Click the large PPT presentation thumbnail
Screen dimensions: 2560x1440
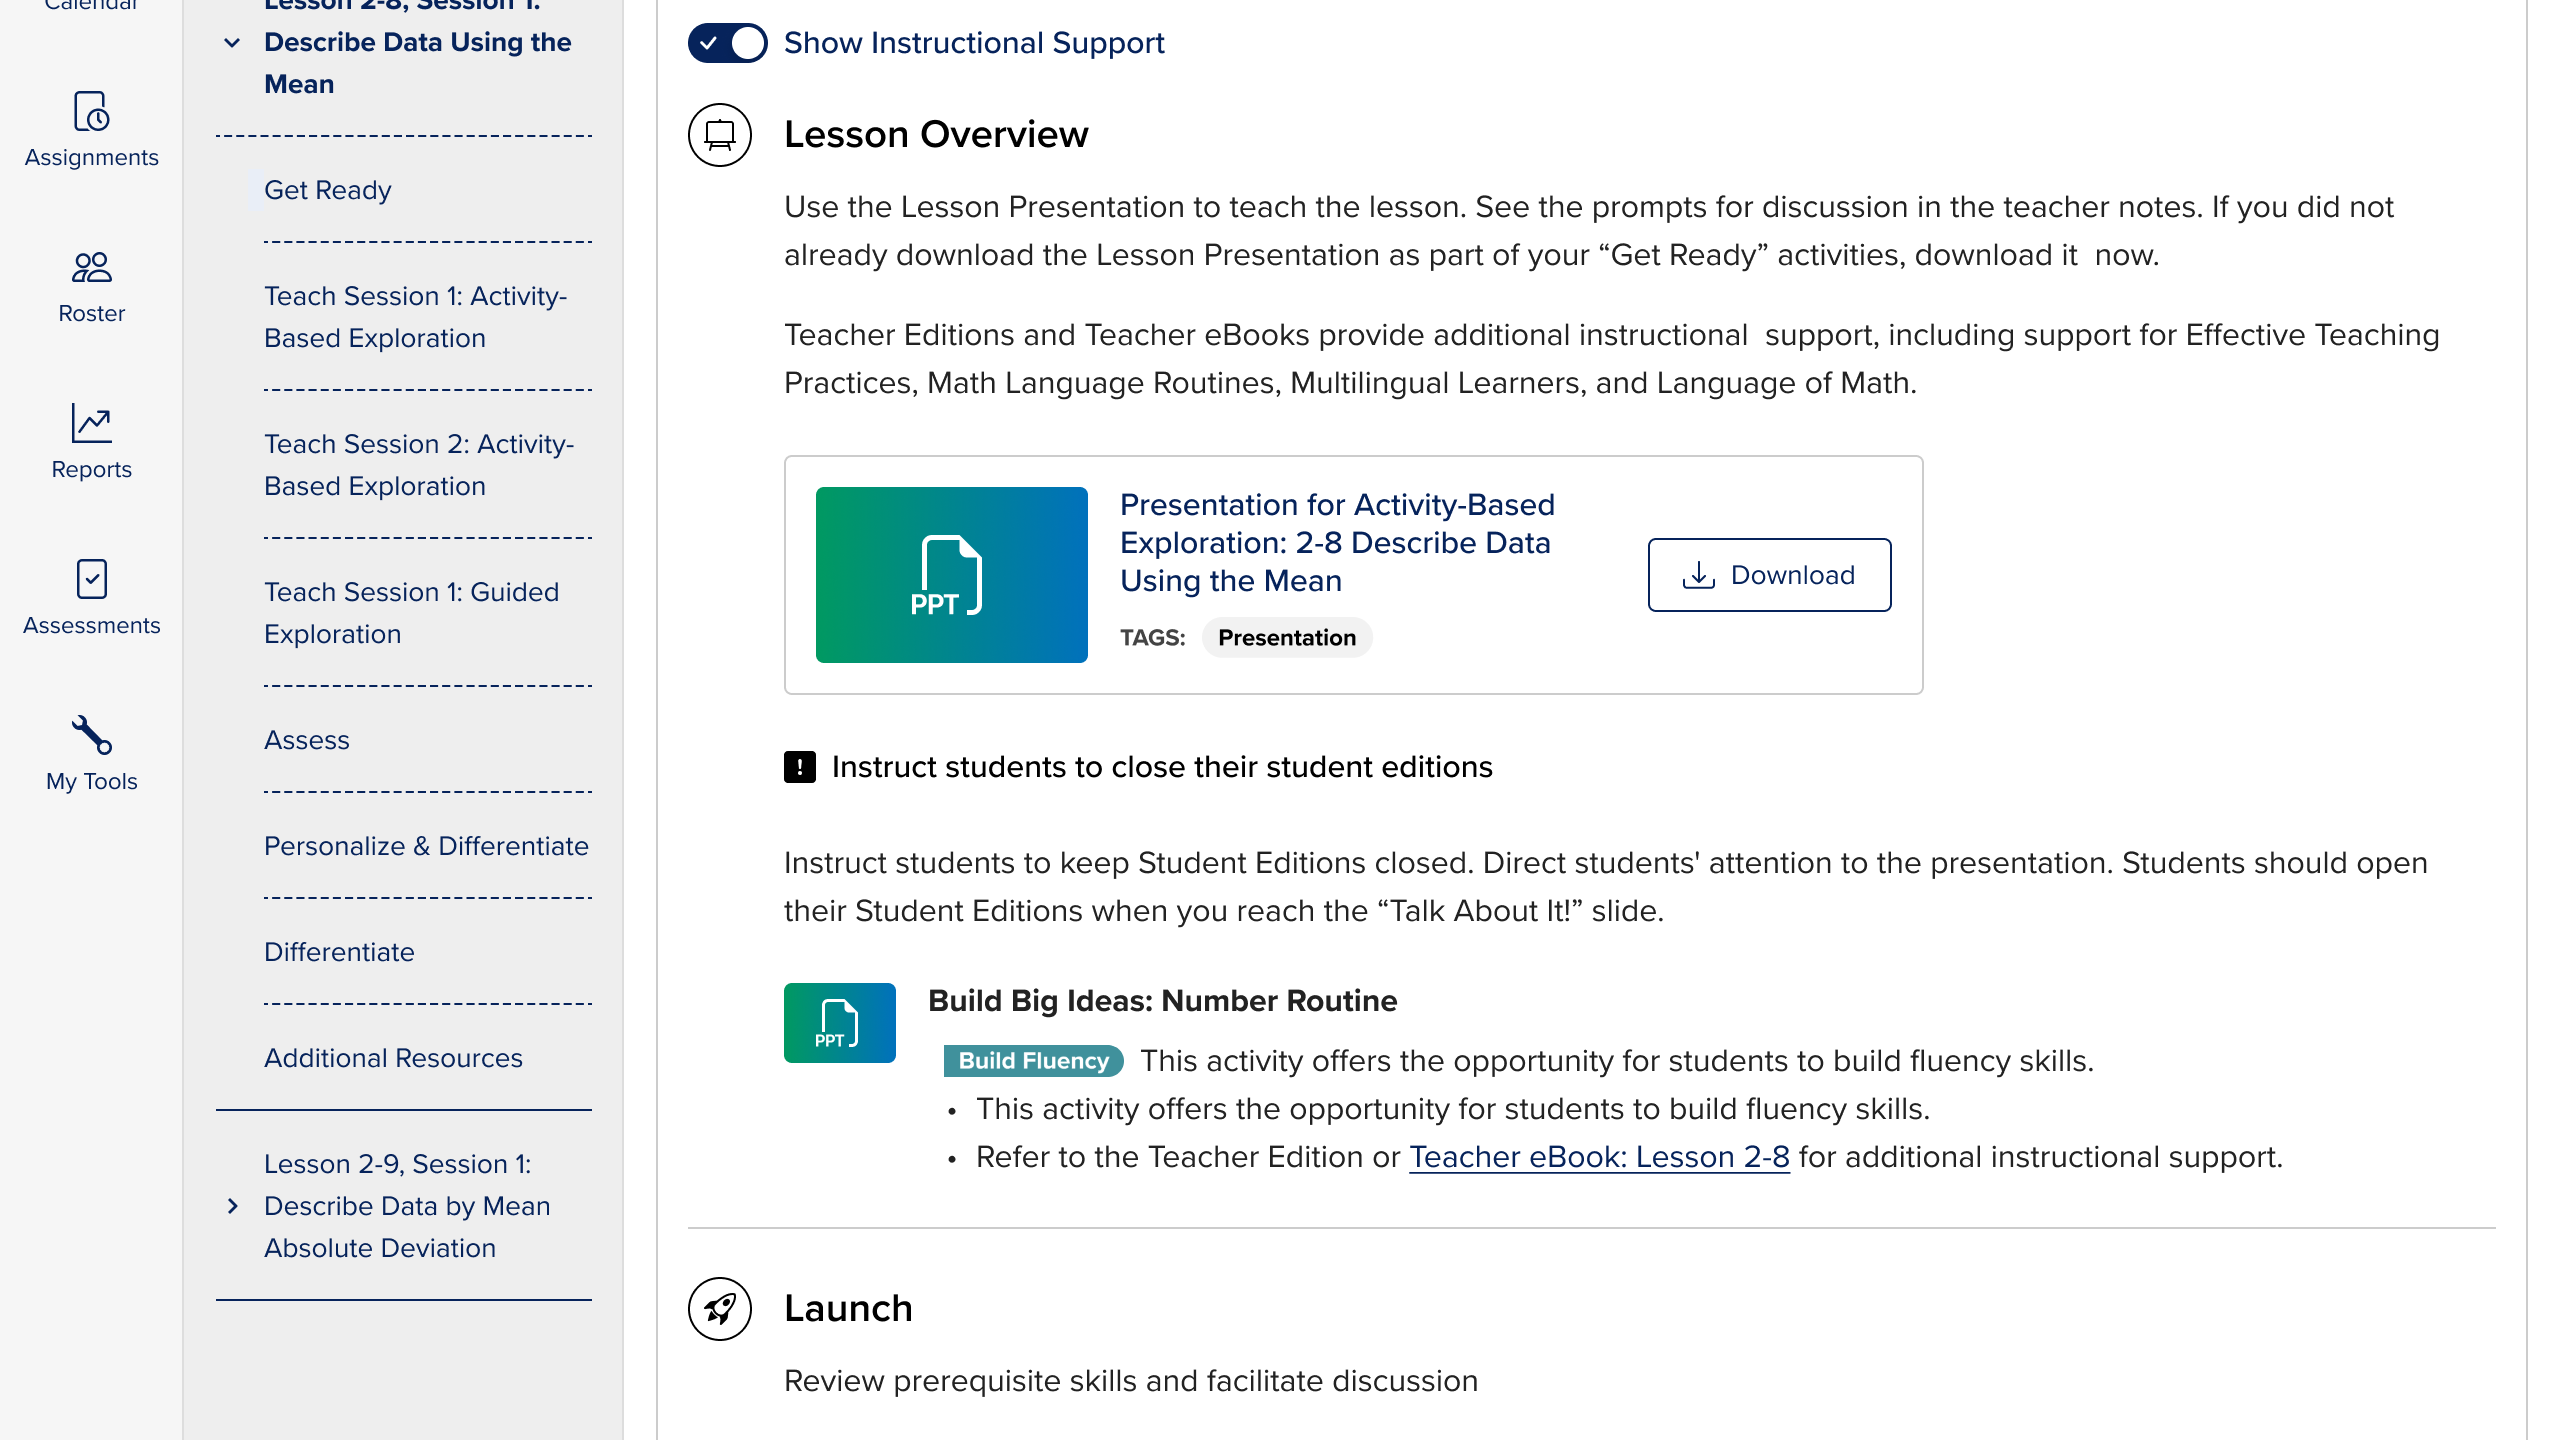pos(951,575)
